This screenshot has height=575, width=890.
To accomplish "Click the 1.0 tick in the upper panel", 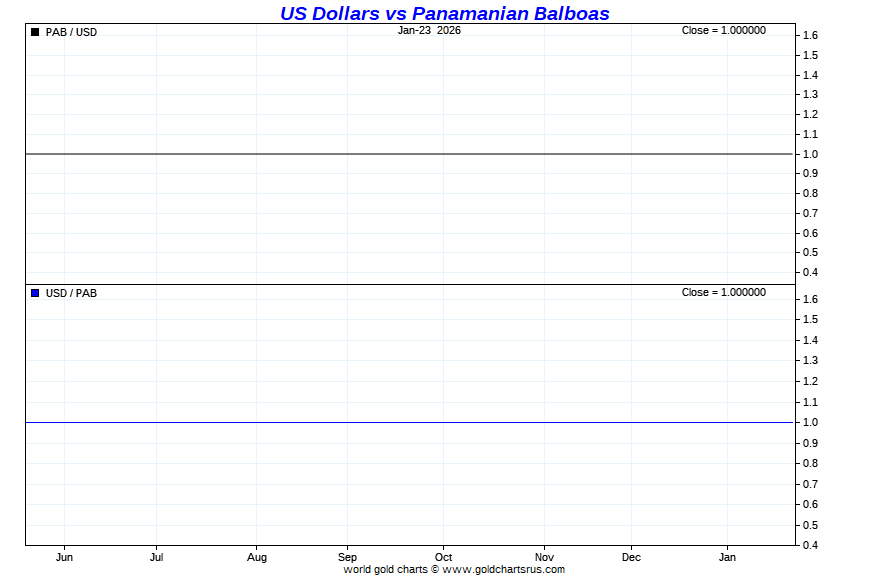I will click(x=811, y=154).
